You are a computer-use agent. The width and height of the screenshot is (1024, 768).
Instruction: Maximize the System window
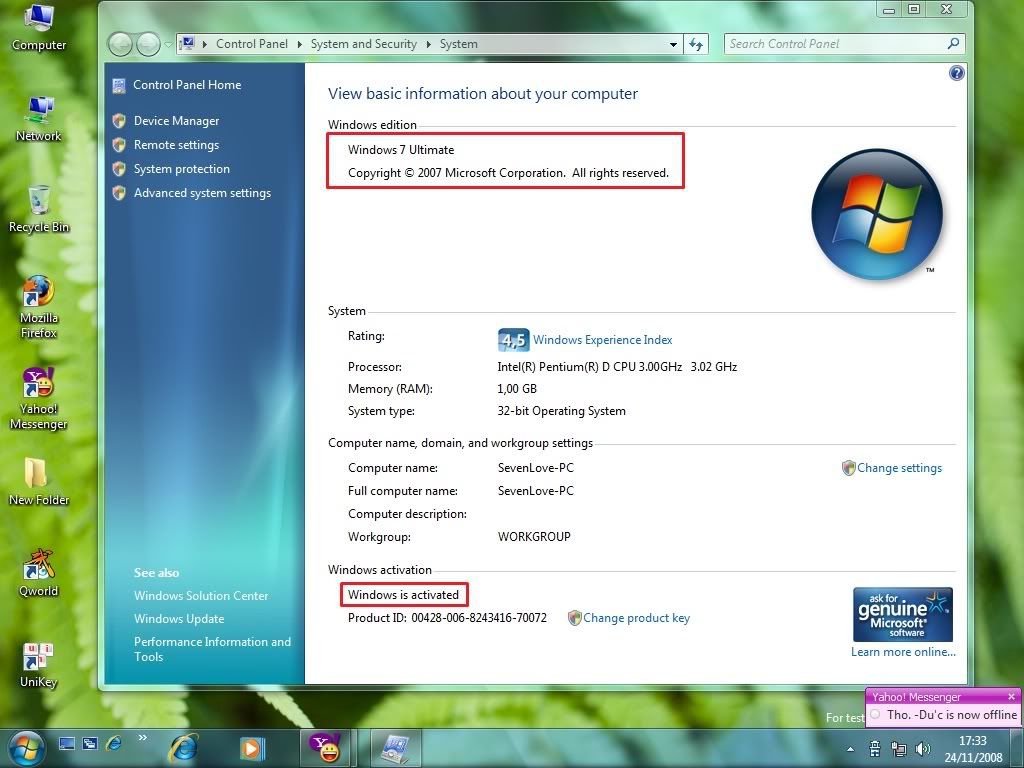914,9
